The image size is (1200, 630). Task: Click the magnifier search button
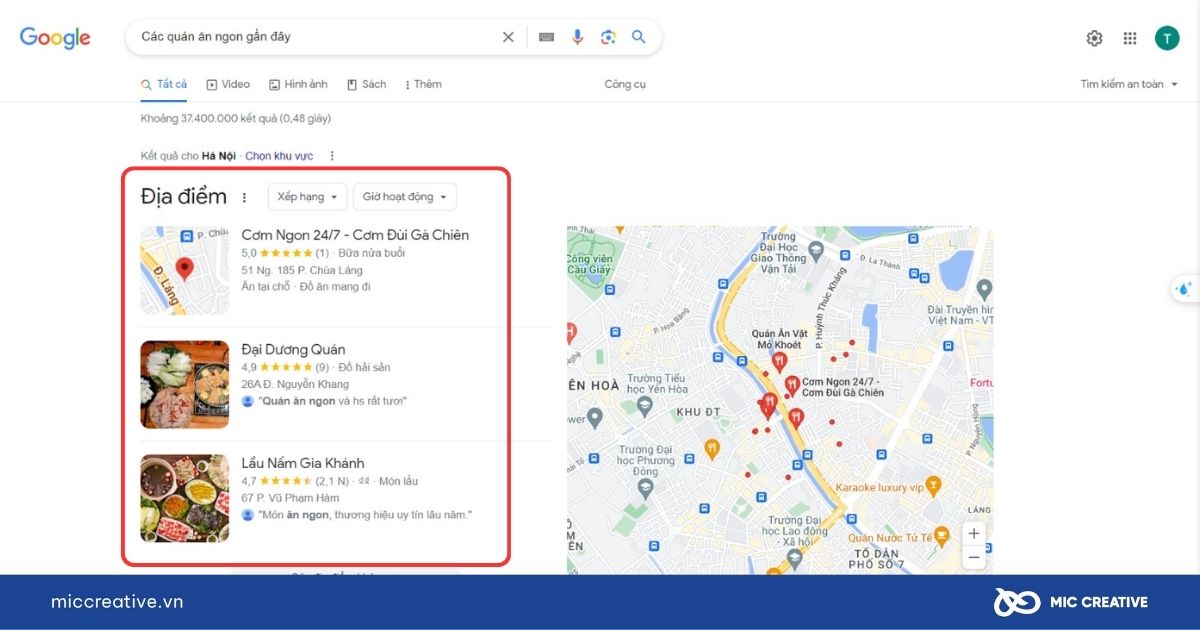tap(639, 37)
